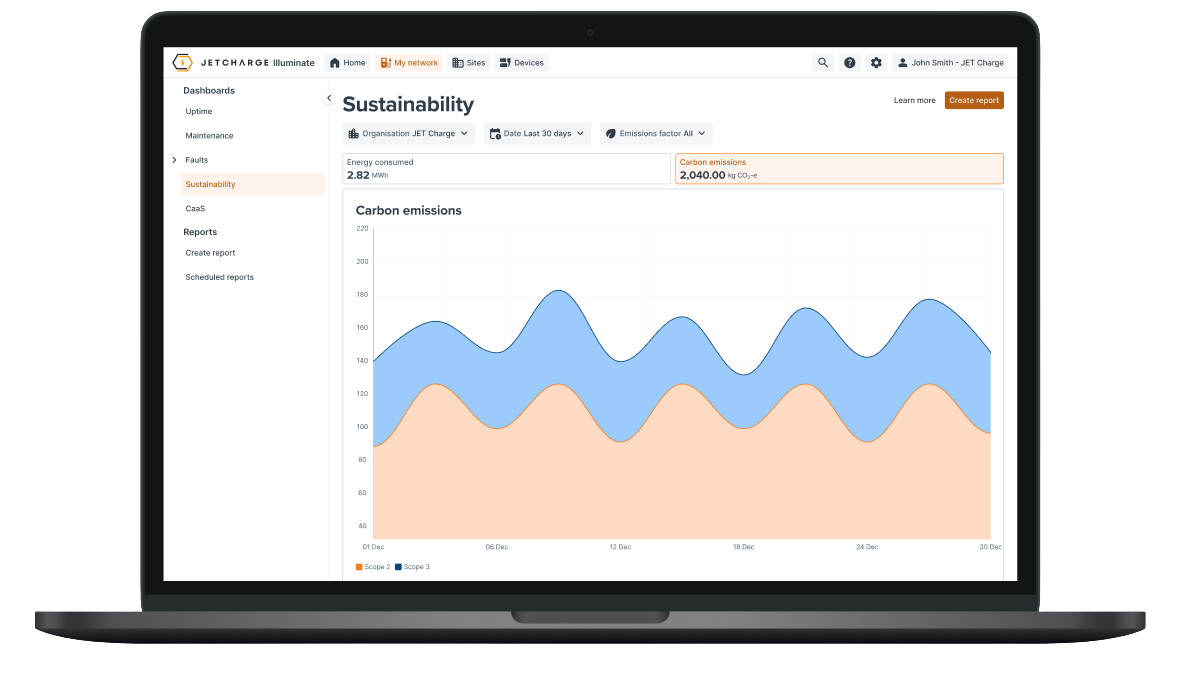This screenshot has width=1178, height=676.
Task: Click the Create report orange button
Action: [974, 101]
